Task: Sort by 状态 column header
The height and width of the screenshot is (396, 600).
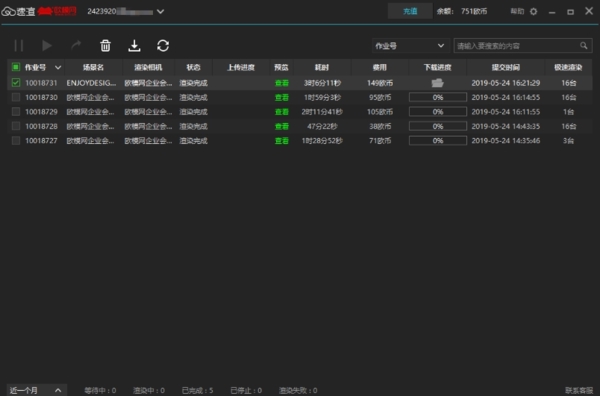Action: (x=193, y=68)
